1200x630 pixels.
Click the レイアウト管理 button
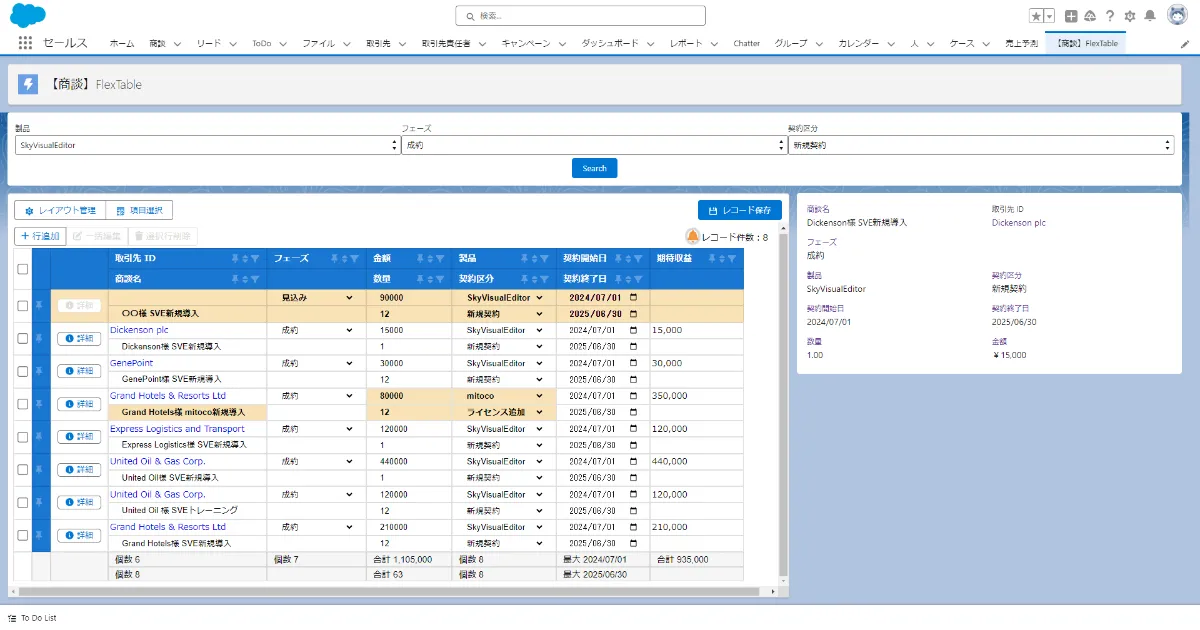click(60, 210)
